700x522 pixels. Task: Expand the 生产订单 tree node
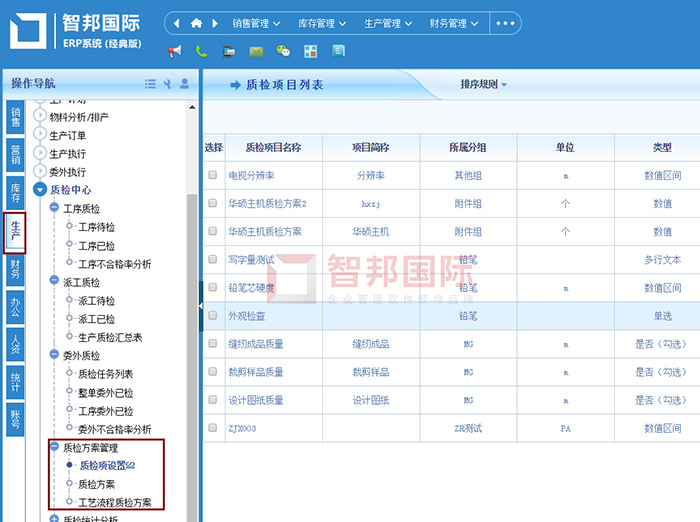41,135
